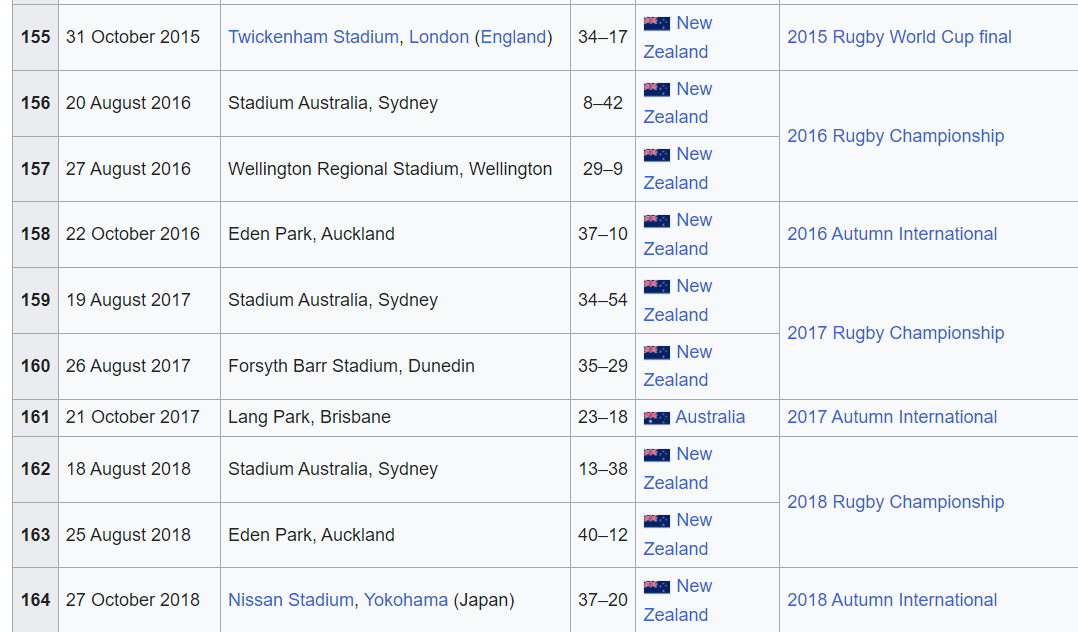Open 2017 Rugby Championship link
Screen dimensions: 1078x632
[895, 333]
